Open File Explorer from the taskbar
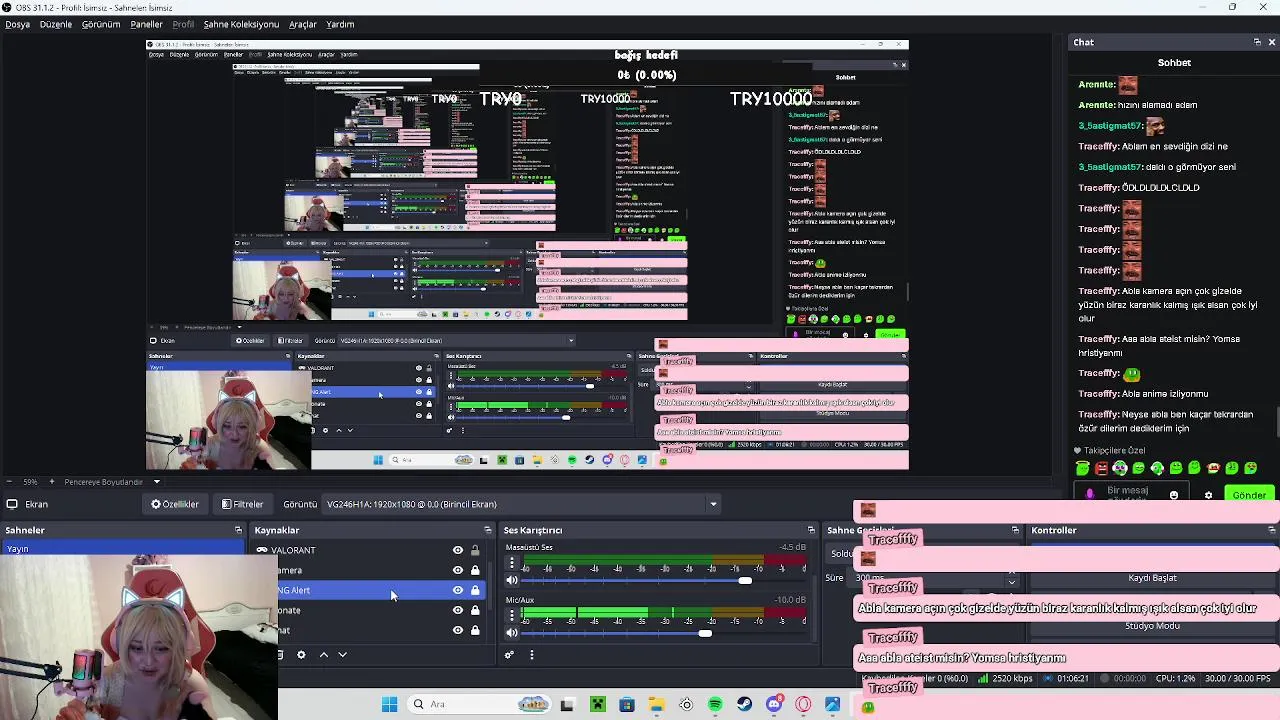Screen dimensions: 1280x720 click(656, 705)
